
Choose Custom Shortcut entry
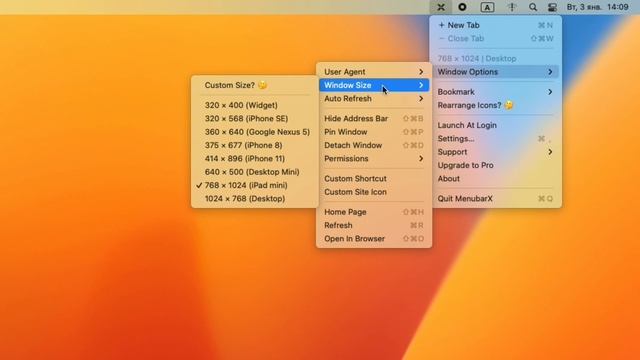click(x=374, y=179)
